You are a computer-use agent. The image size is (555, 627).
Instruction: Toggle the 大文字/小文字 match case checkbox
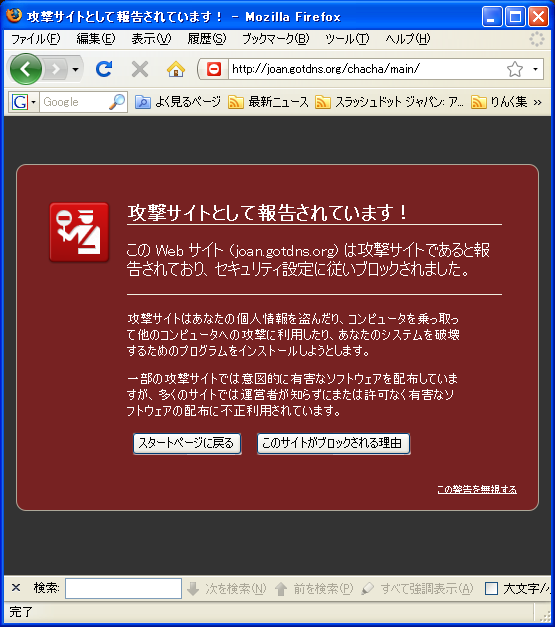click(x=491, y=588)
